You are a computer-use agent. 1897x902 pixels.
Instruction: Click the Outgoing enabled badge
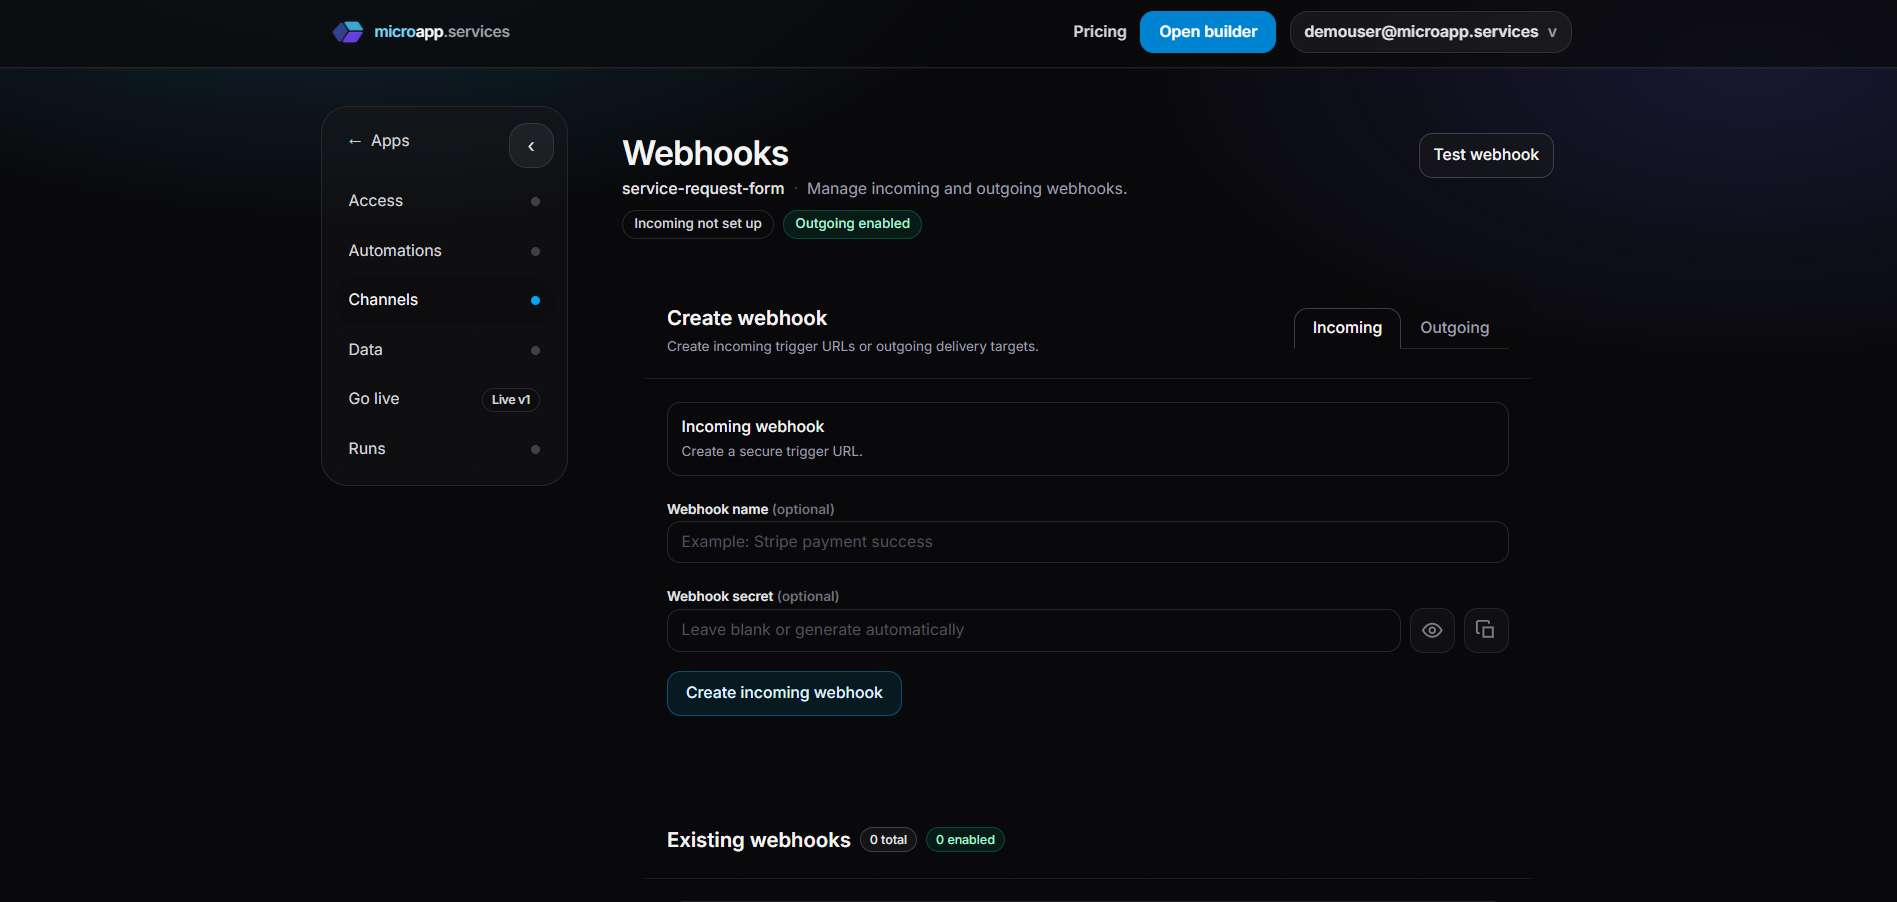pos(851,223)
